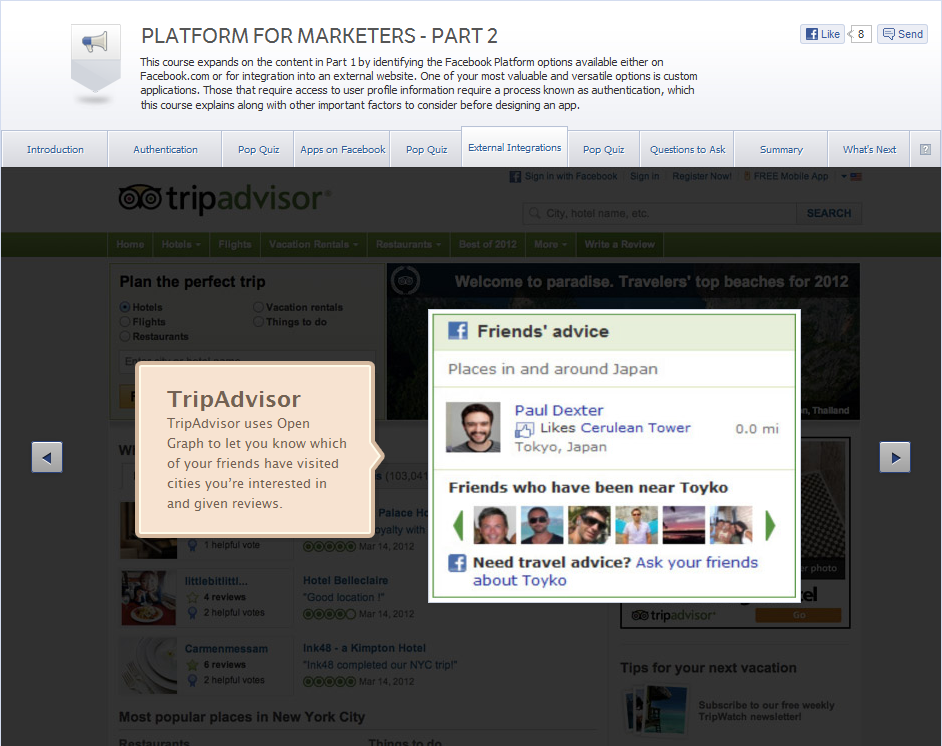Click the Carmenmessam reviewer thumbnail
This screenshot has height=746, width=942.
(x=148, y=666)
